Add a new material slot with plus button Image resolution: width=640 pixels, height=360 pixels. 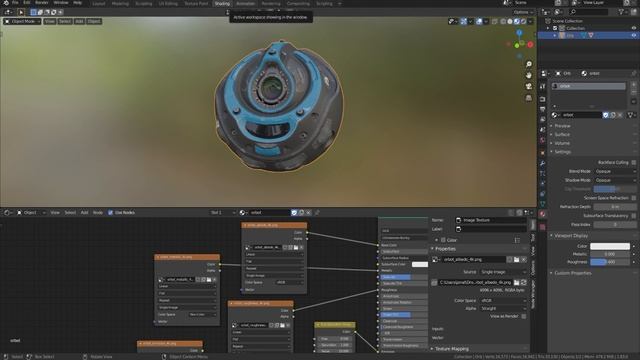click(x=633, y=85)
